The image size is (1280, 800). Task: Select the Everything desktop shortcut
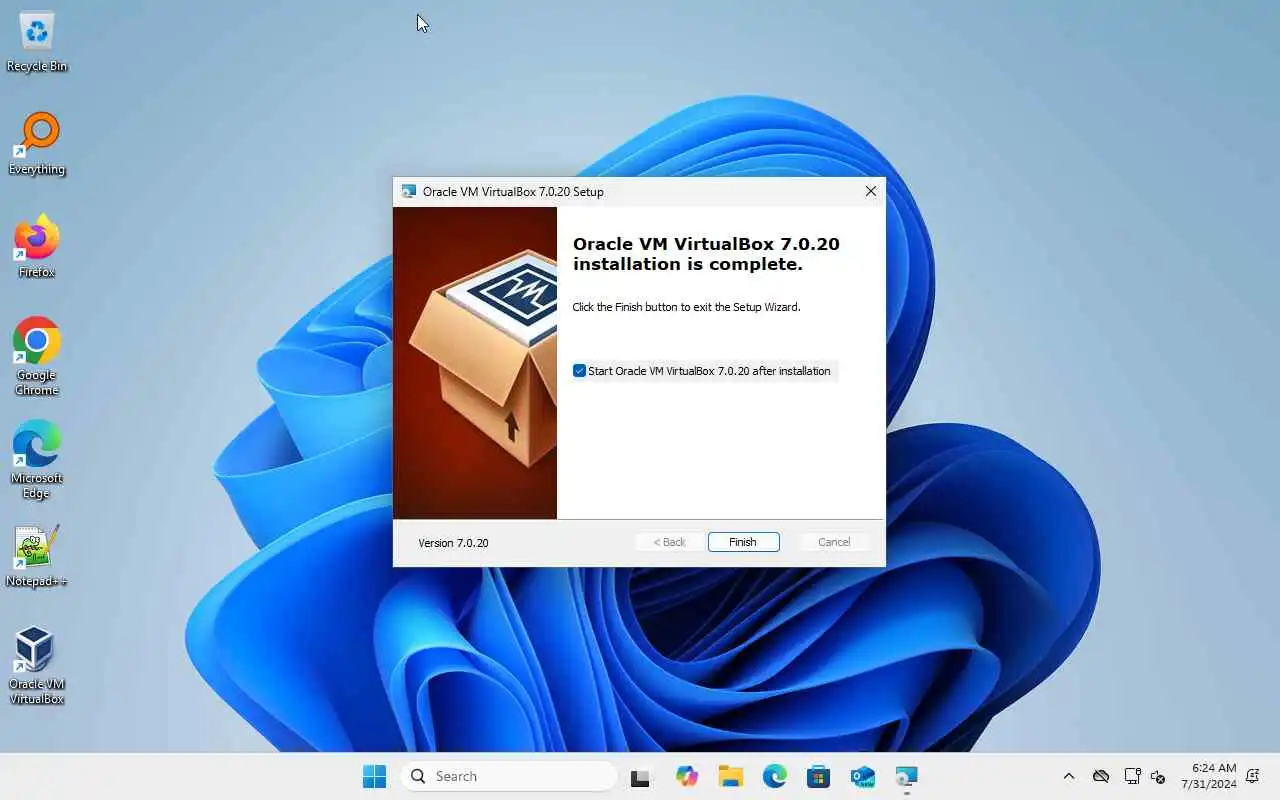click(37, 145)
